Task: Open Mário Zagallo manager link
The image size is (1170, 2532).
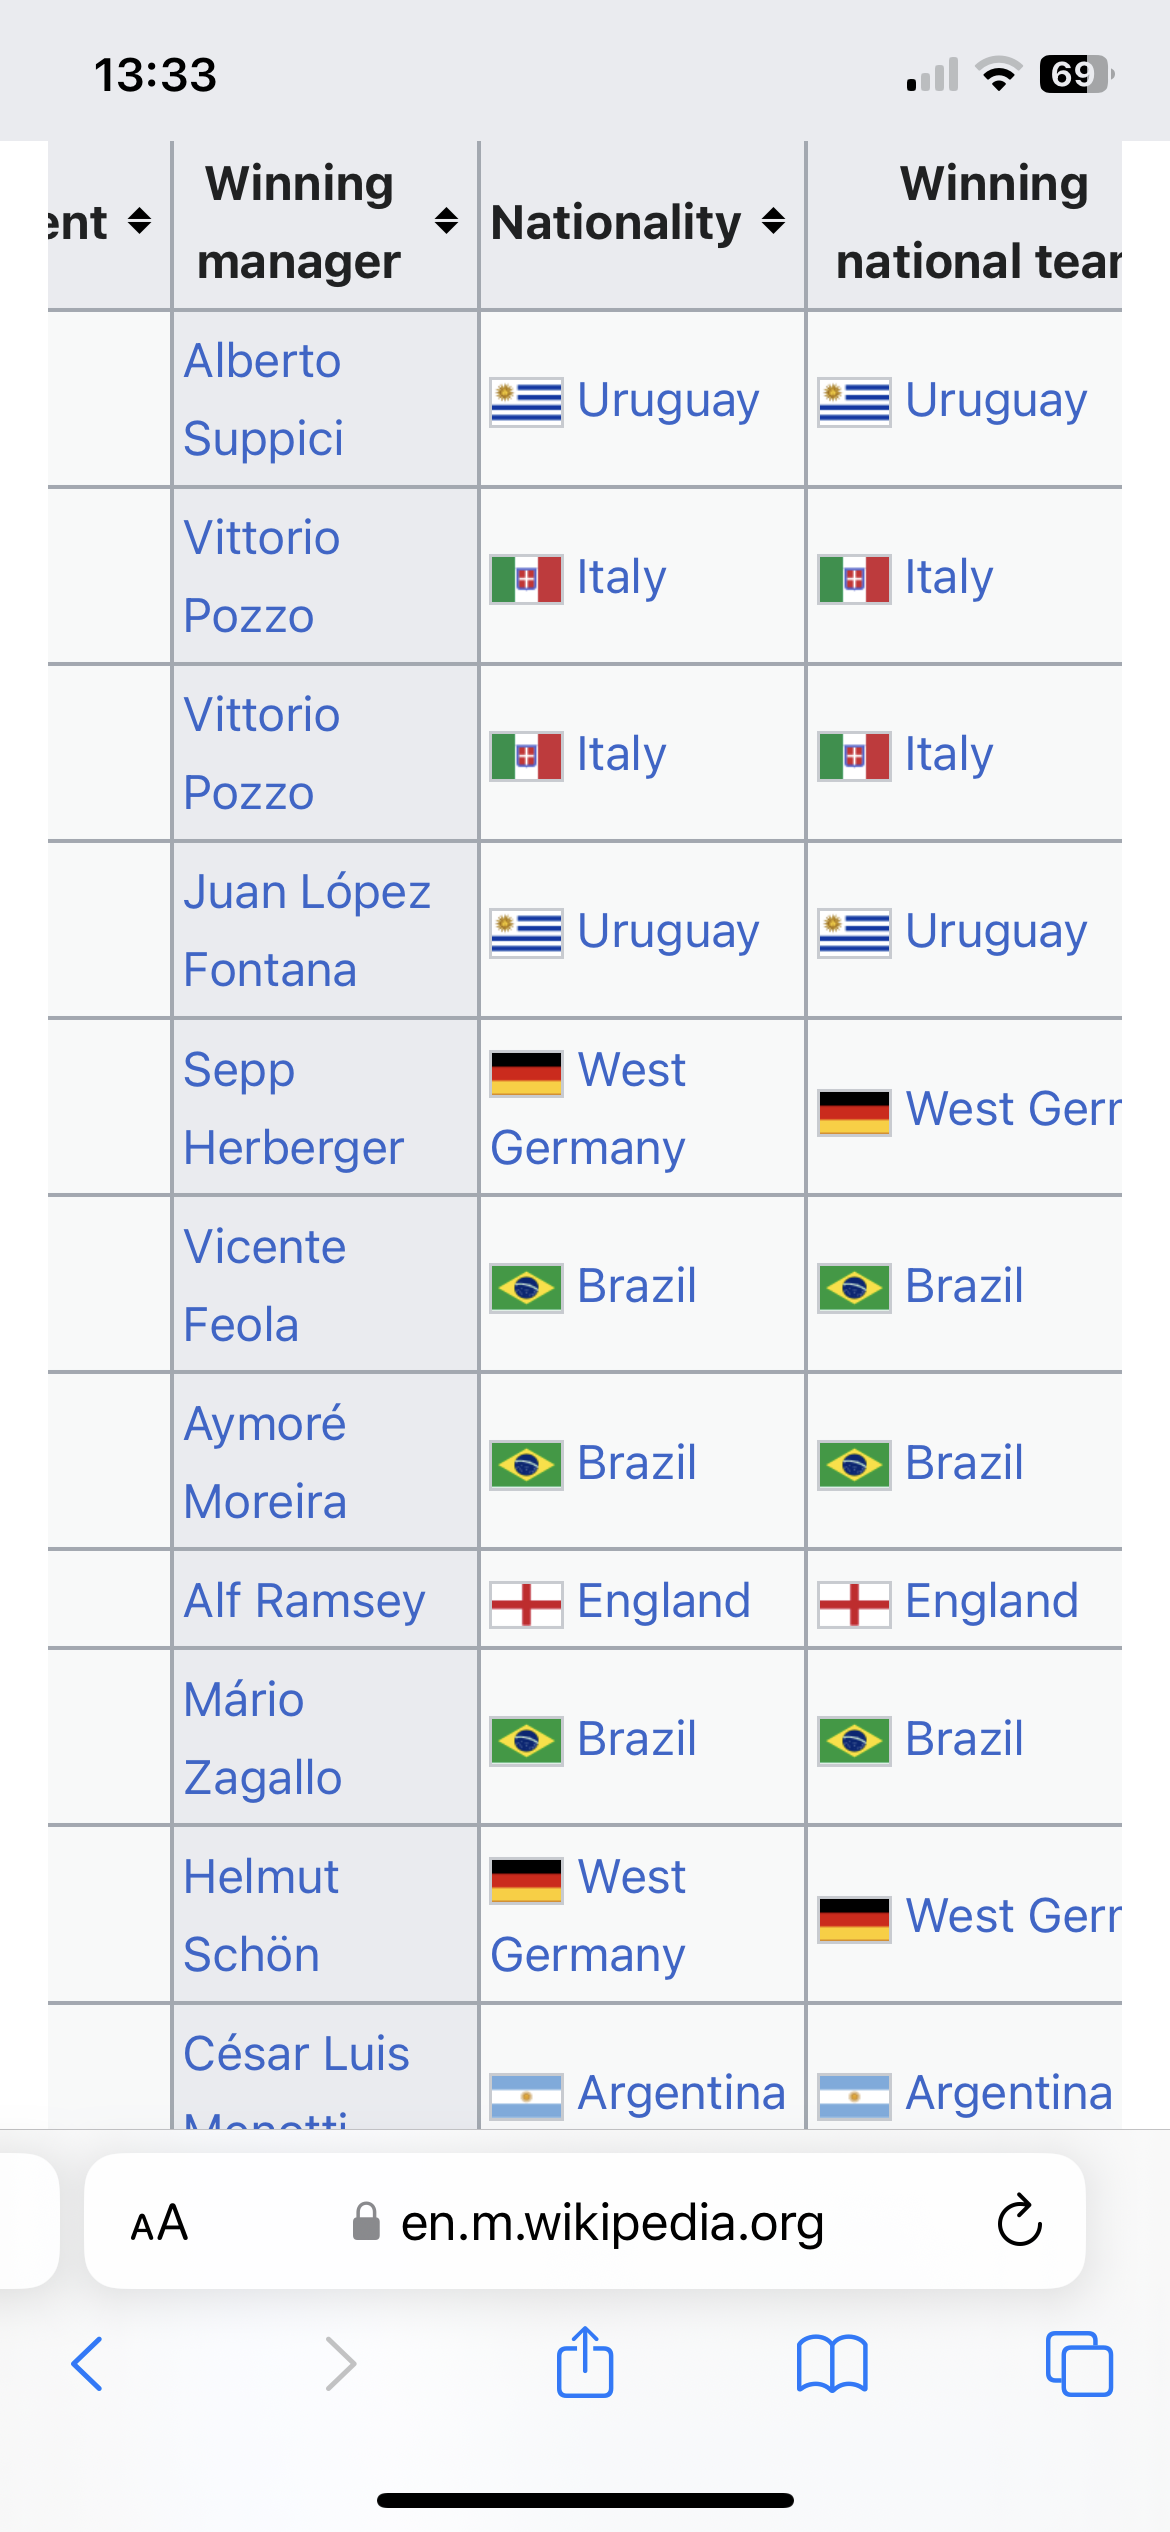Action: [x=263, y=1739]
